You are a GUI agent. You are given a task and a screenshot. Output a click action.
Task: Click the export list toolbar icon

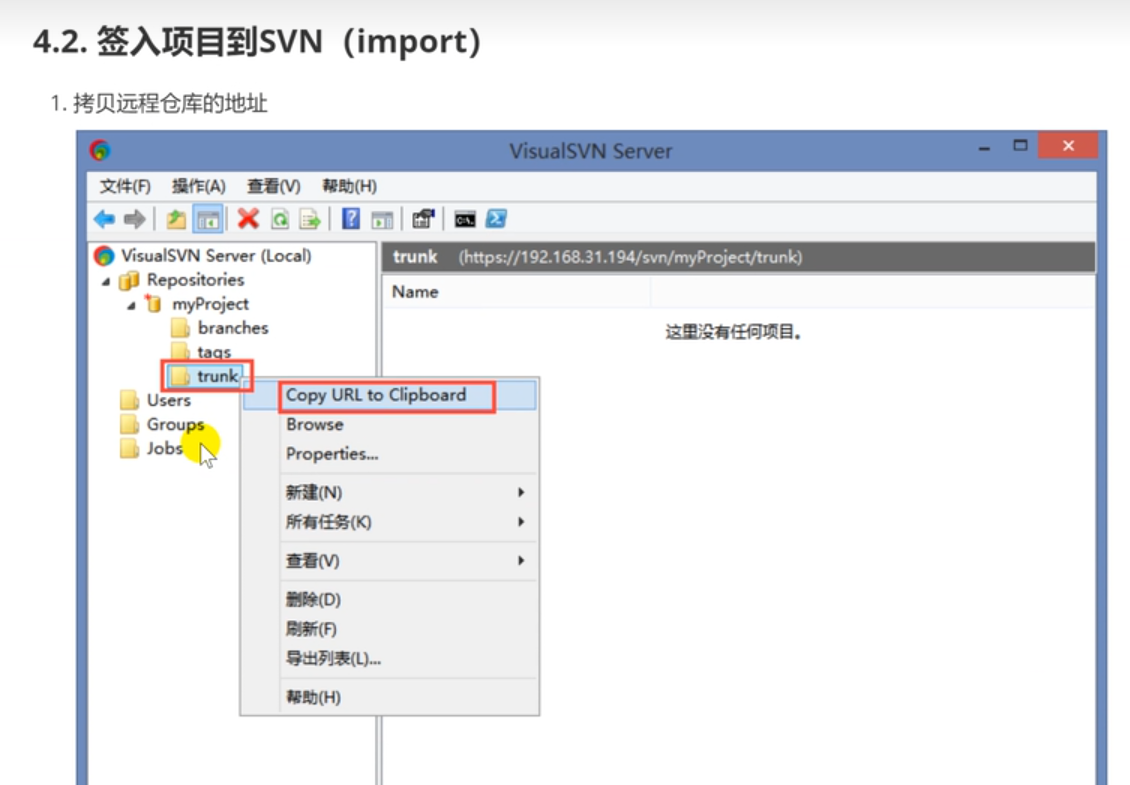310,219
